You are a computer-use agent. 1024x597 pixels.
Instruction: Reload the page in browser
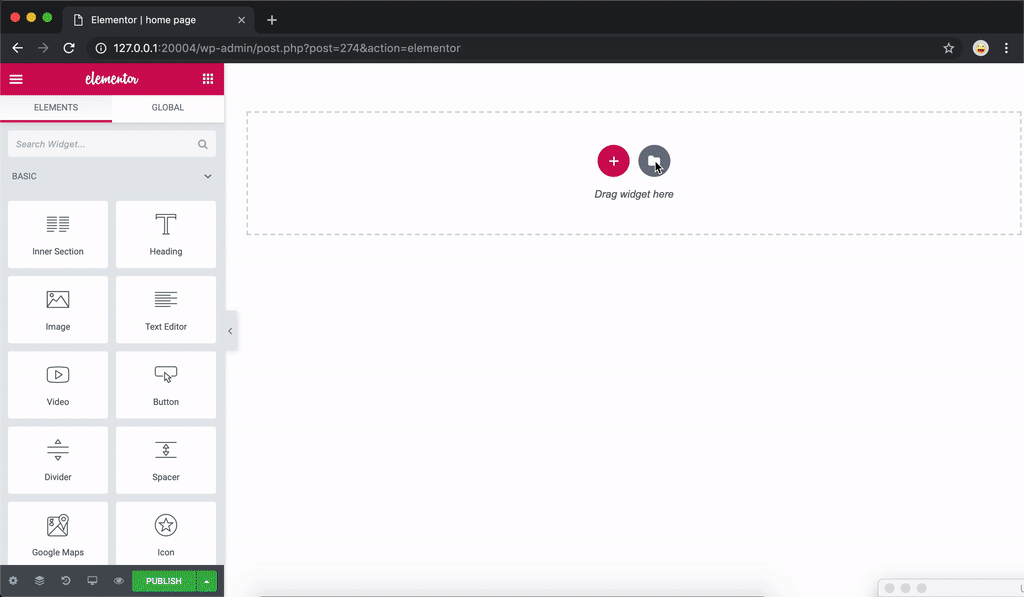[69, 48]
